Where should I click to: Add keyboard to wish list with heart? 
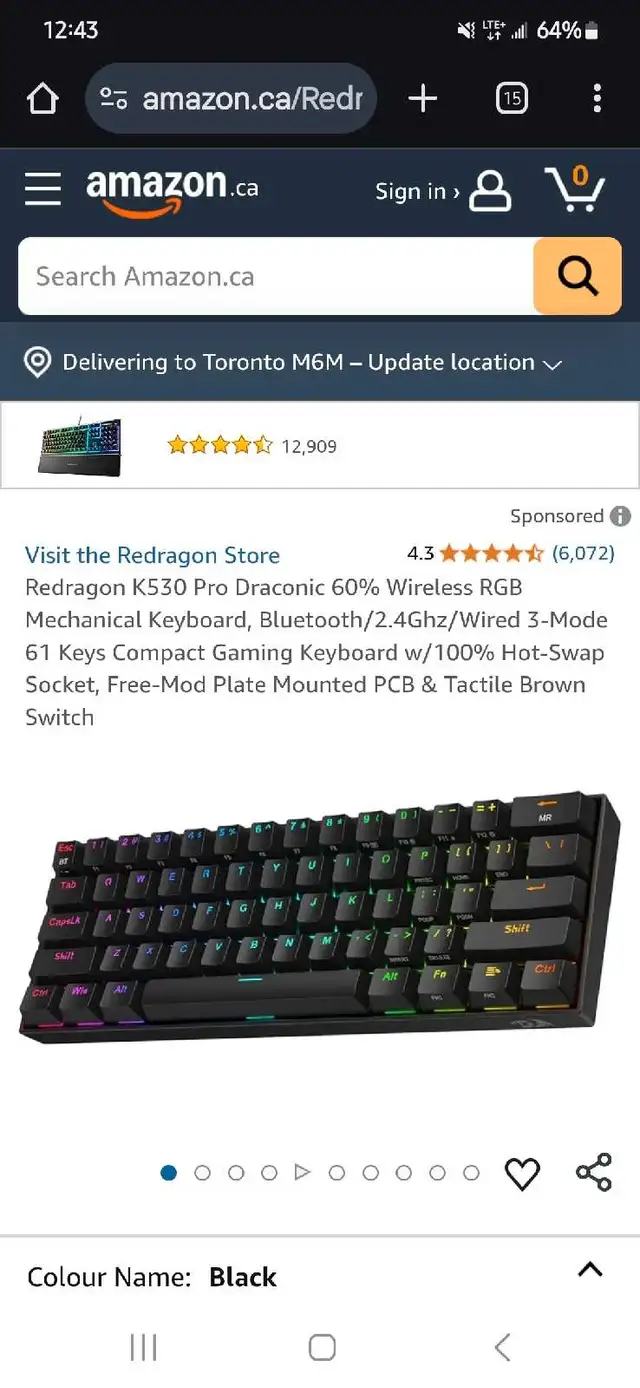pyautogui.click(x=522, y=1173)
